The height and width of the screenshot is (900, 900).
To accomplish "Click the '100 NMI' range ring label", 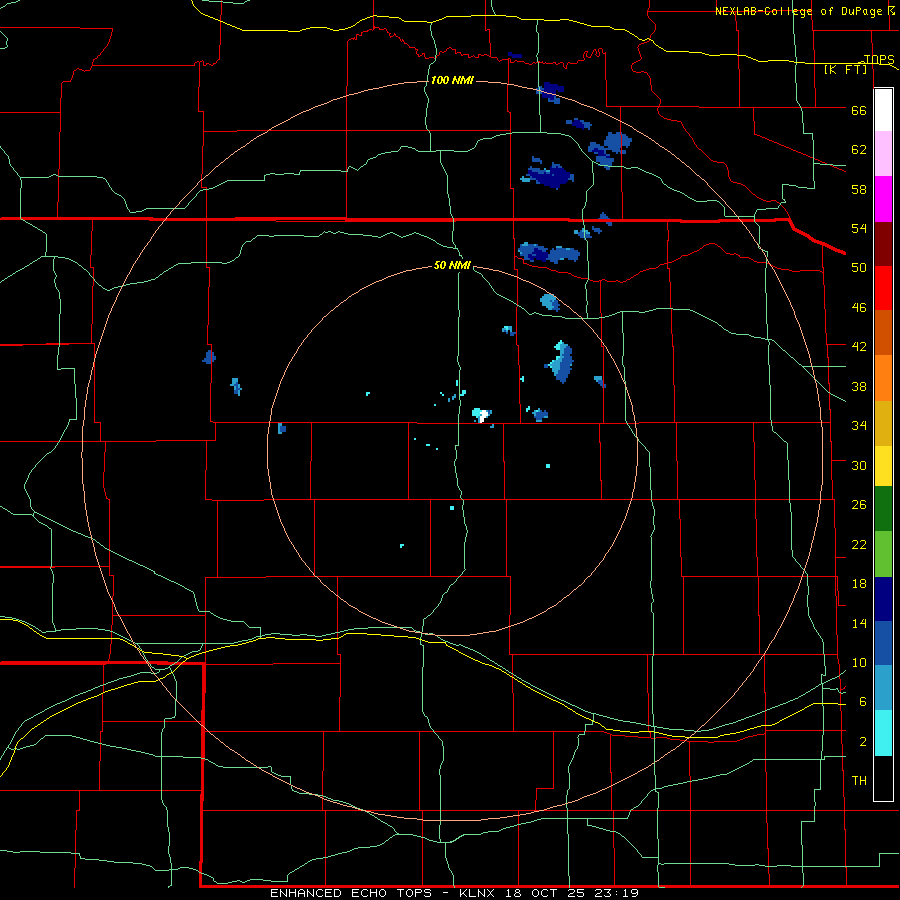I will pos(452,80).
